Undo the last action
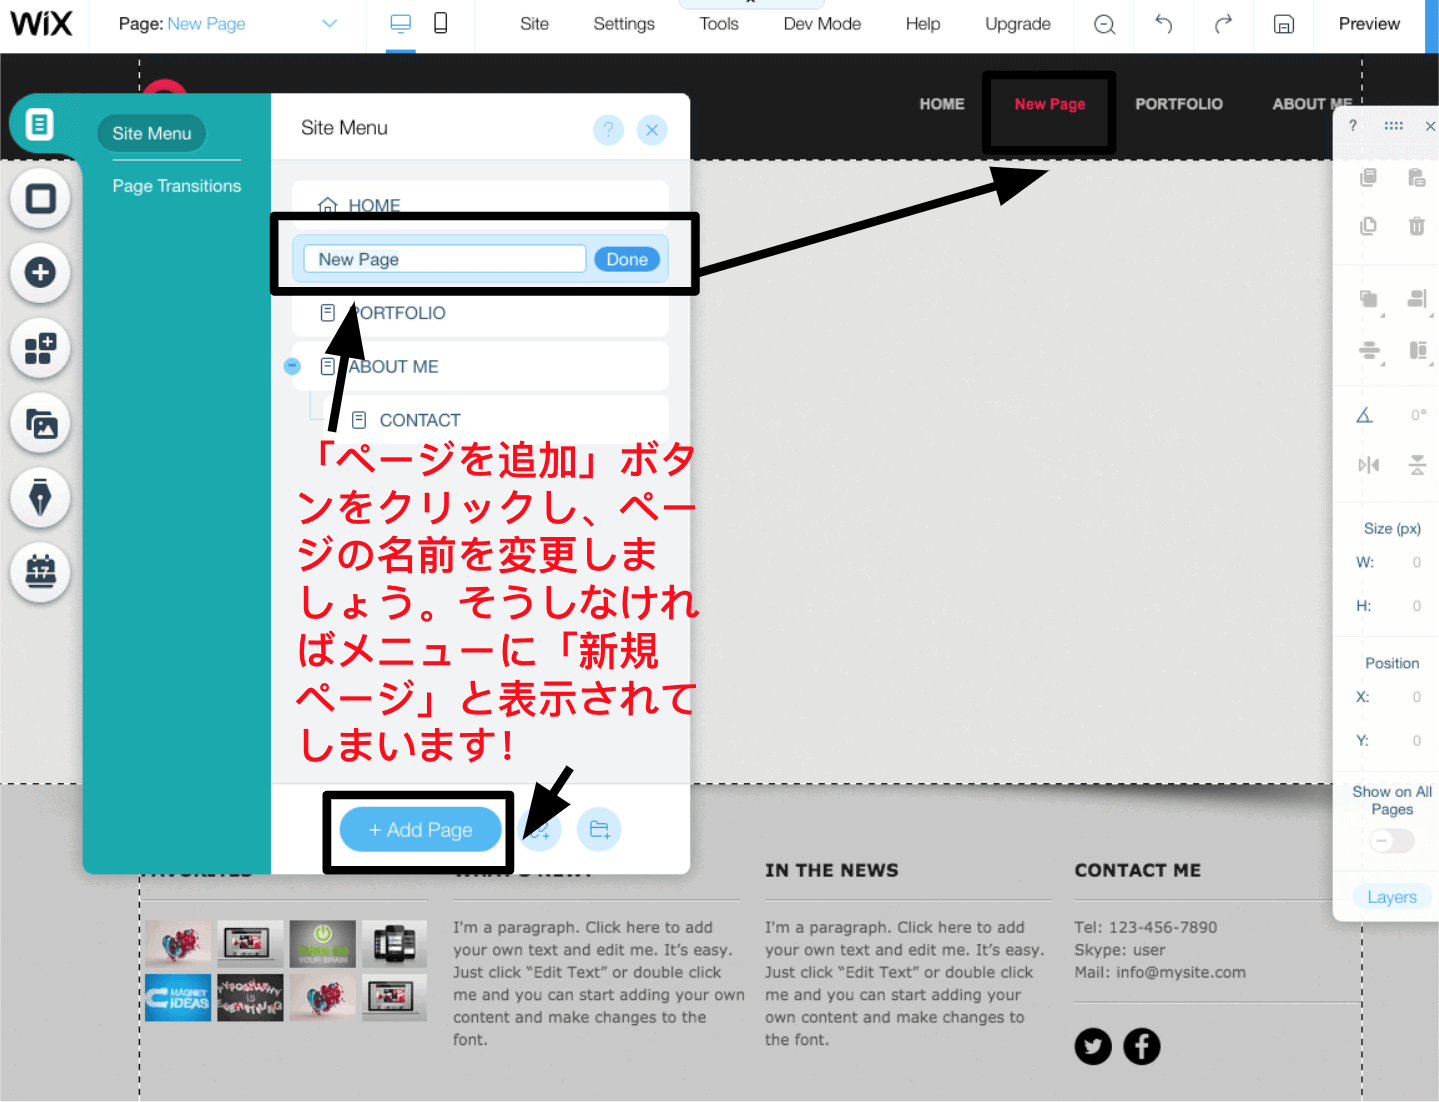The image size is (1439, 1102). point(1163,24)
